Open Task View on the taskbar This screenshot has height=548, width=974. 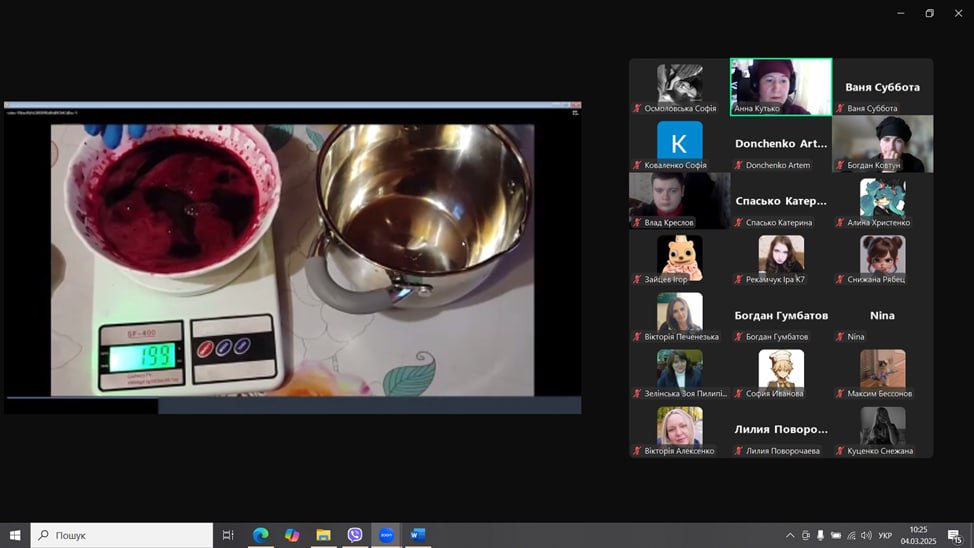(x=228, y=535)
